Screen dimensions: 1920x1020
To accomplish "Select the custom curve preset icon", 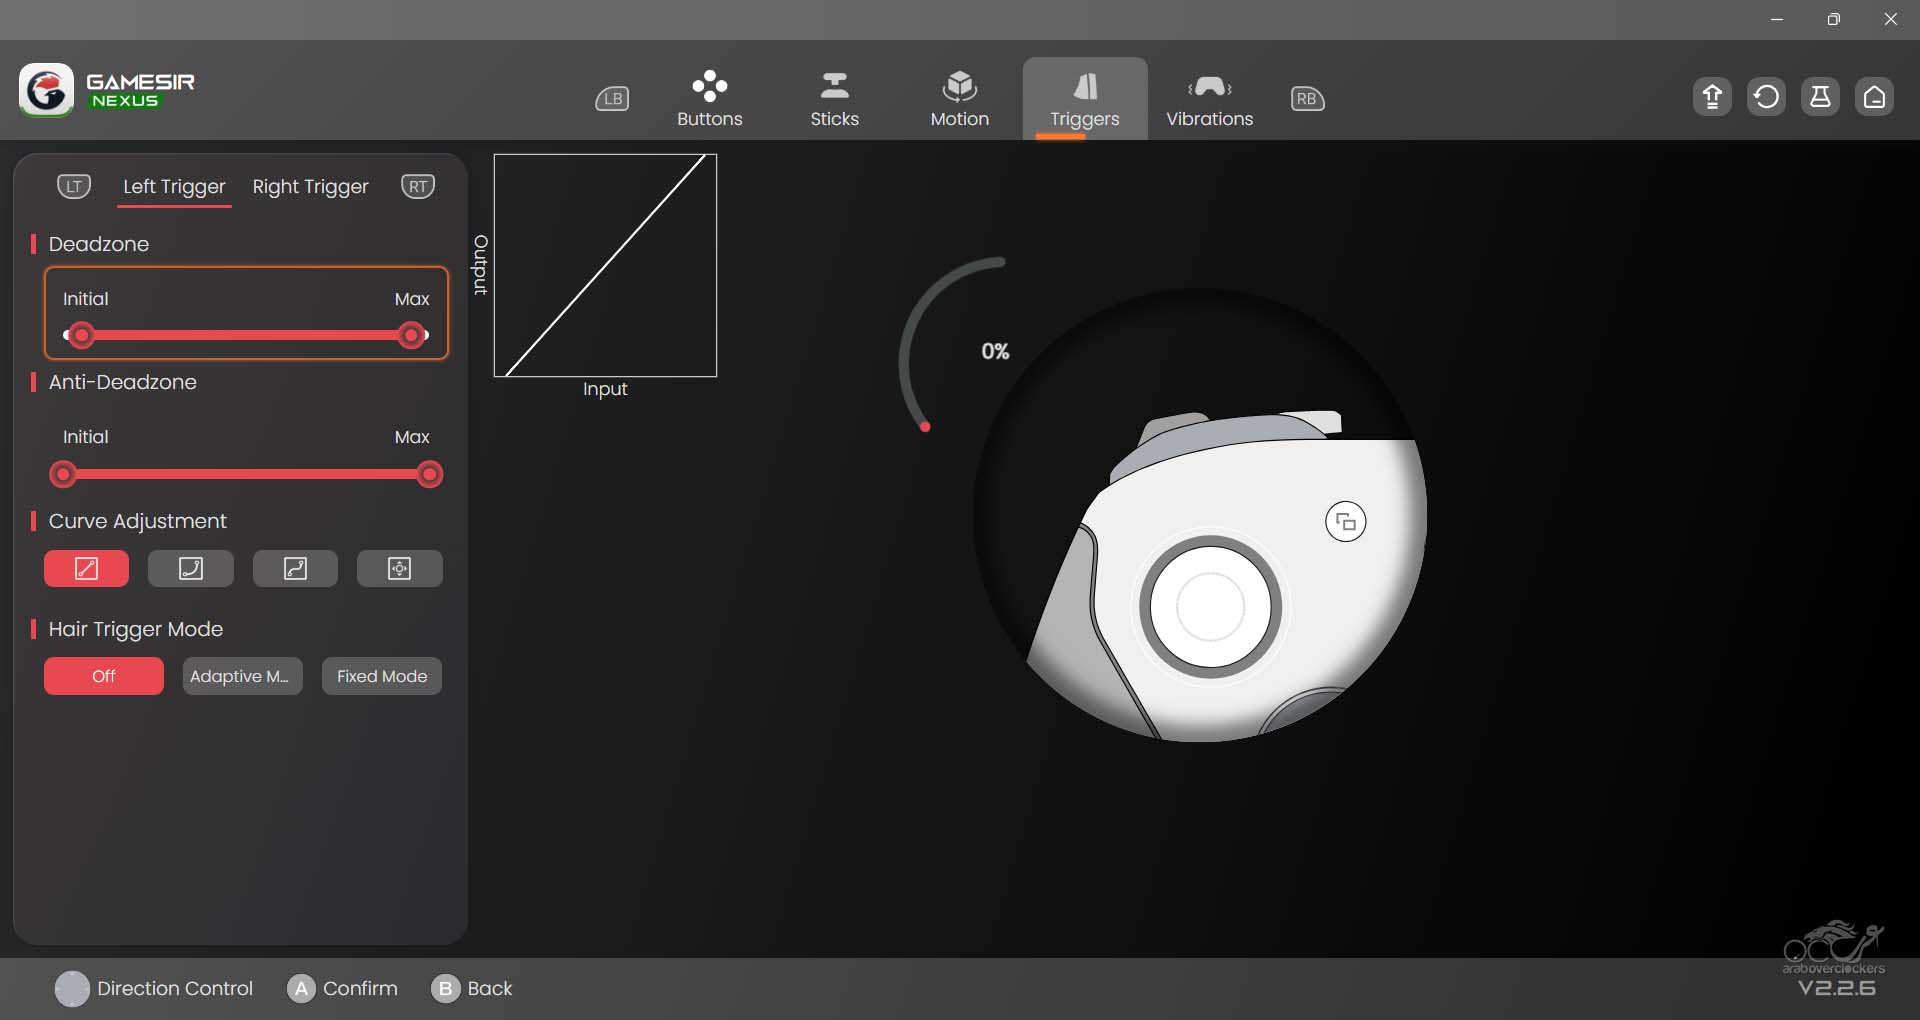I will [x=399, y=569].
